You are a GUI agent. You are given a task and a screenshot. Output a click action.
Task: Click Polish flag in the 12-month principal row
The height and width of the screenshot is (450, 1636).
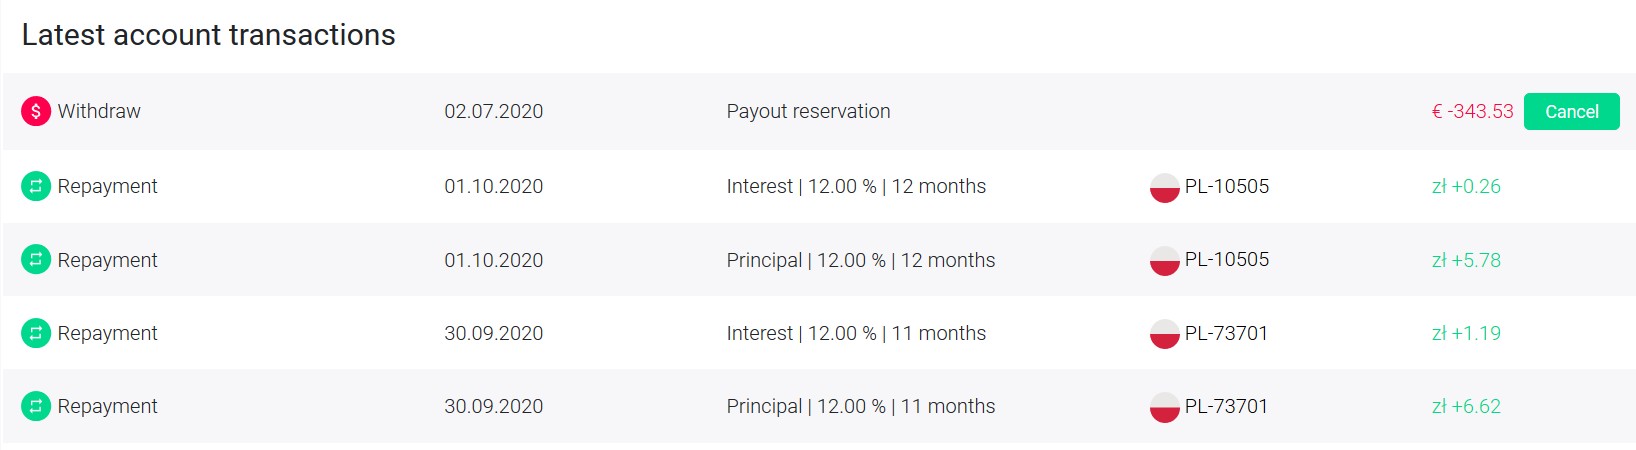[1164, 261]
